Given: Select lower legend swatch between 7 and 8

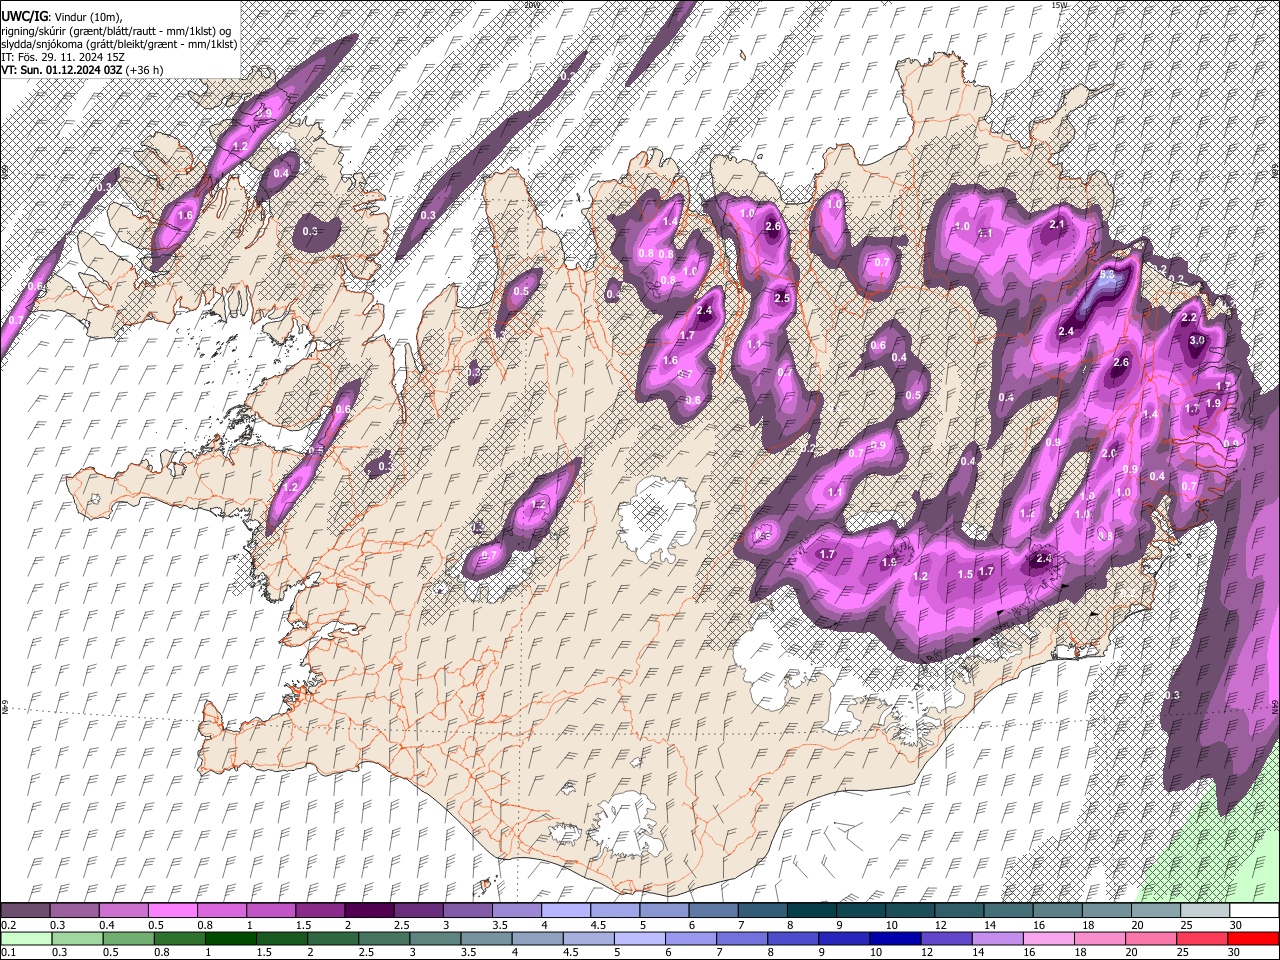Looking at the screenshot, I should 742,938.
